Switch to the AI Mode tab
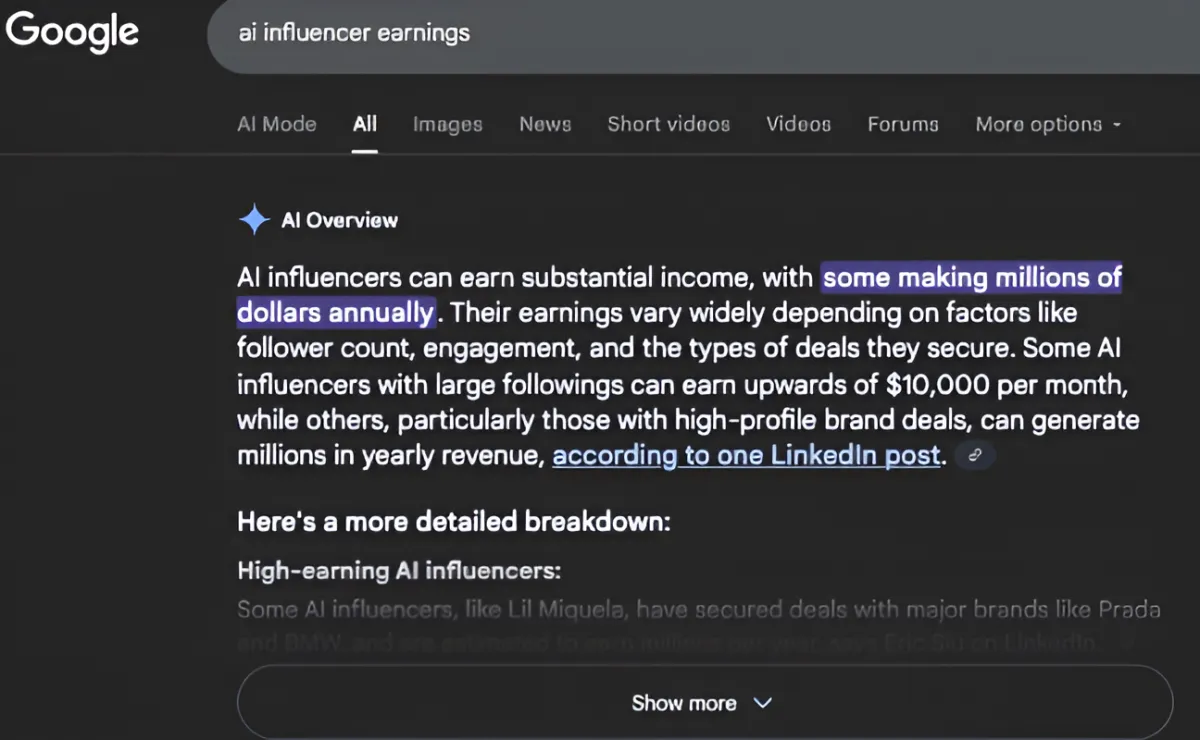This screenshot has height=740, width=1200. click(x=277, y=124)
